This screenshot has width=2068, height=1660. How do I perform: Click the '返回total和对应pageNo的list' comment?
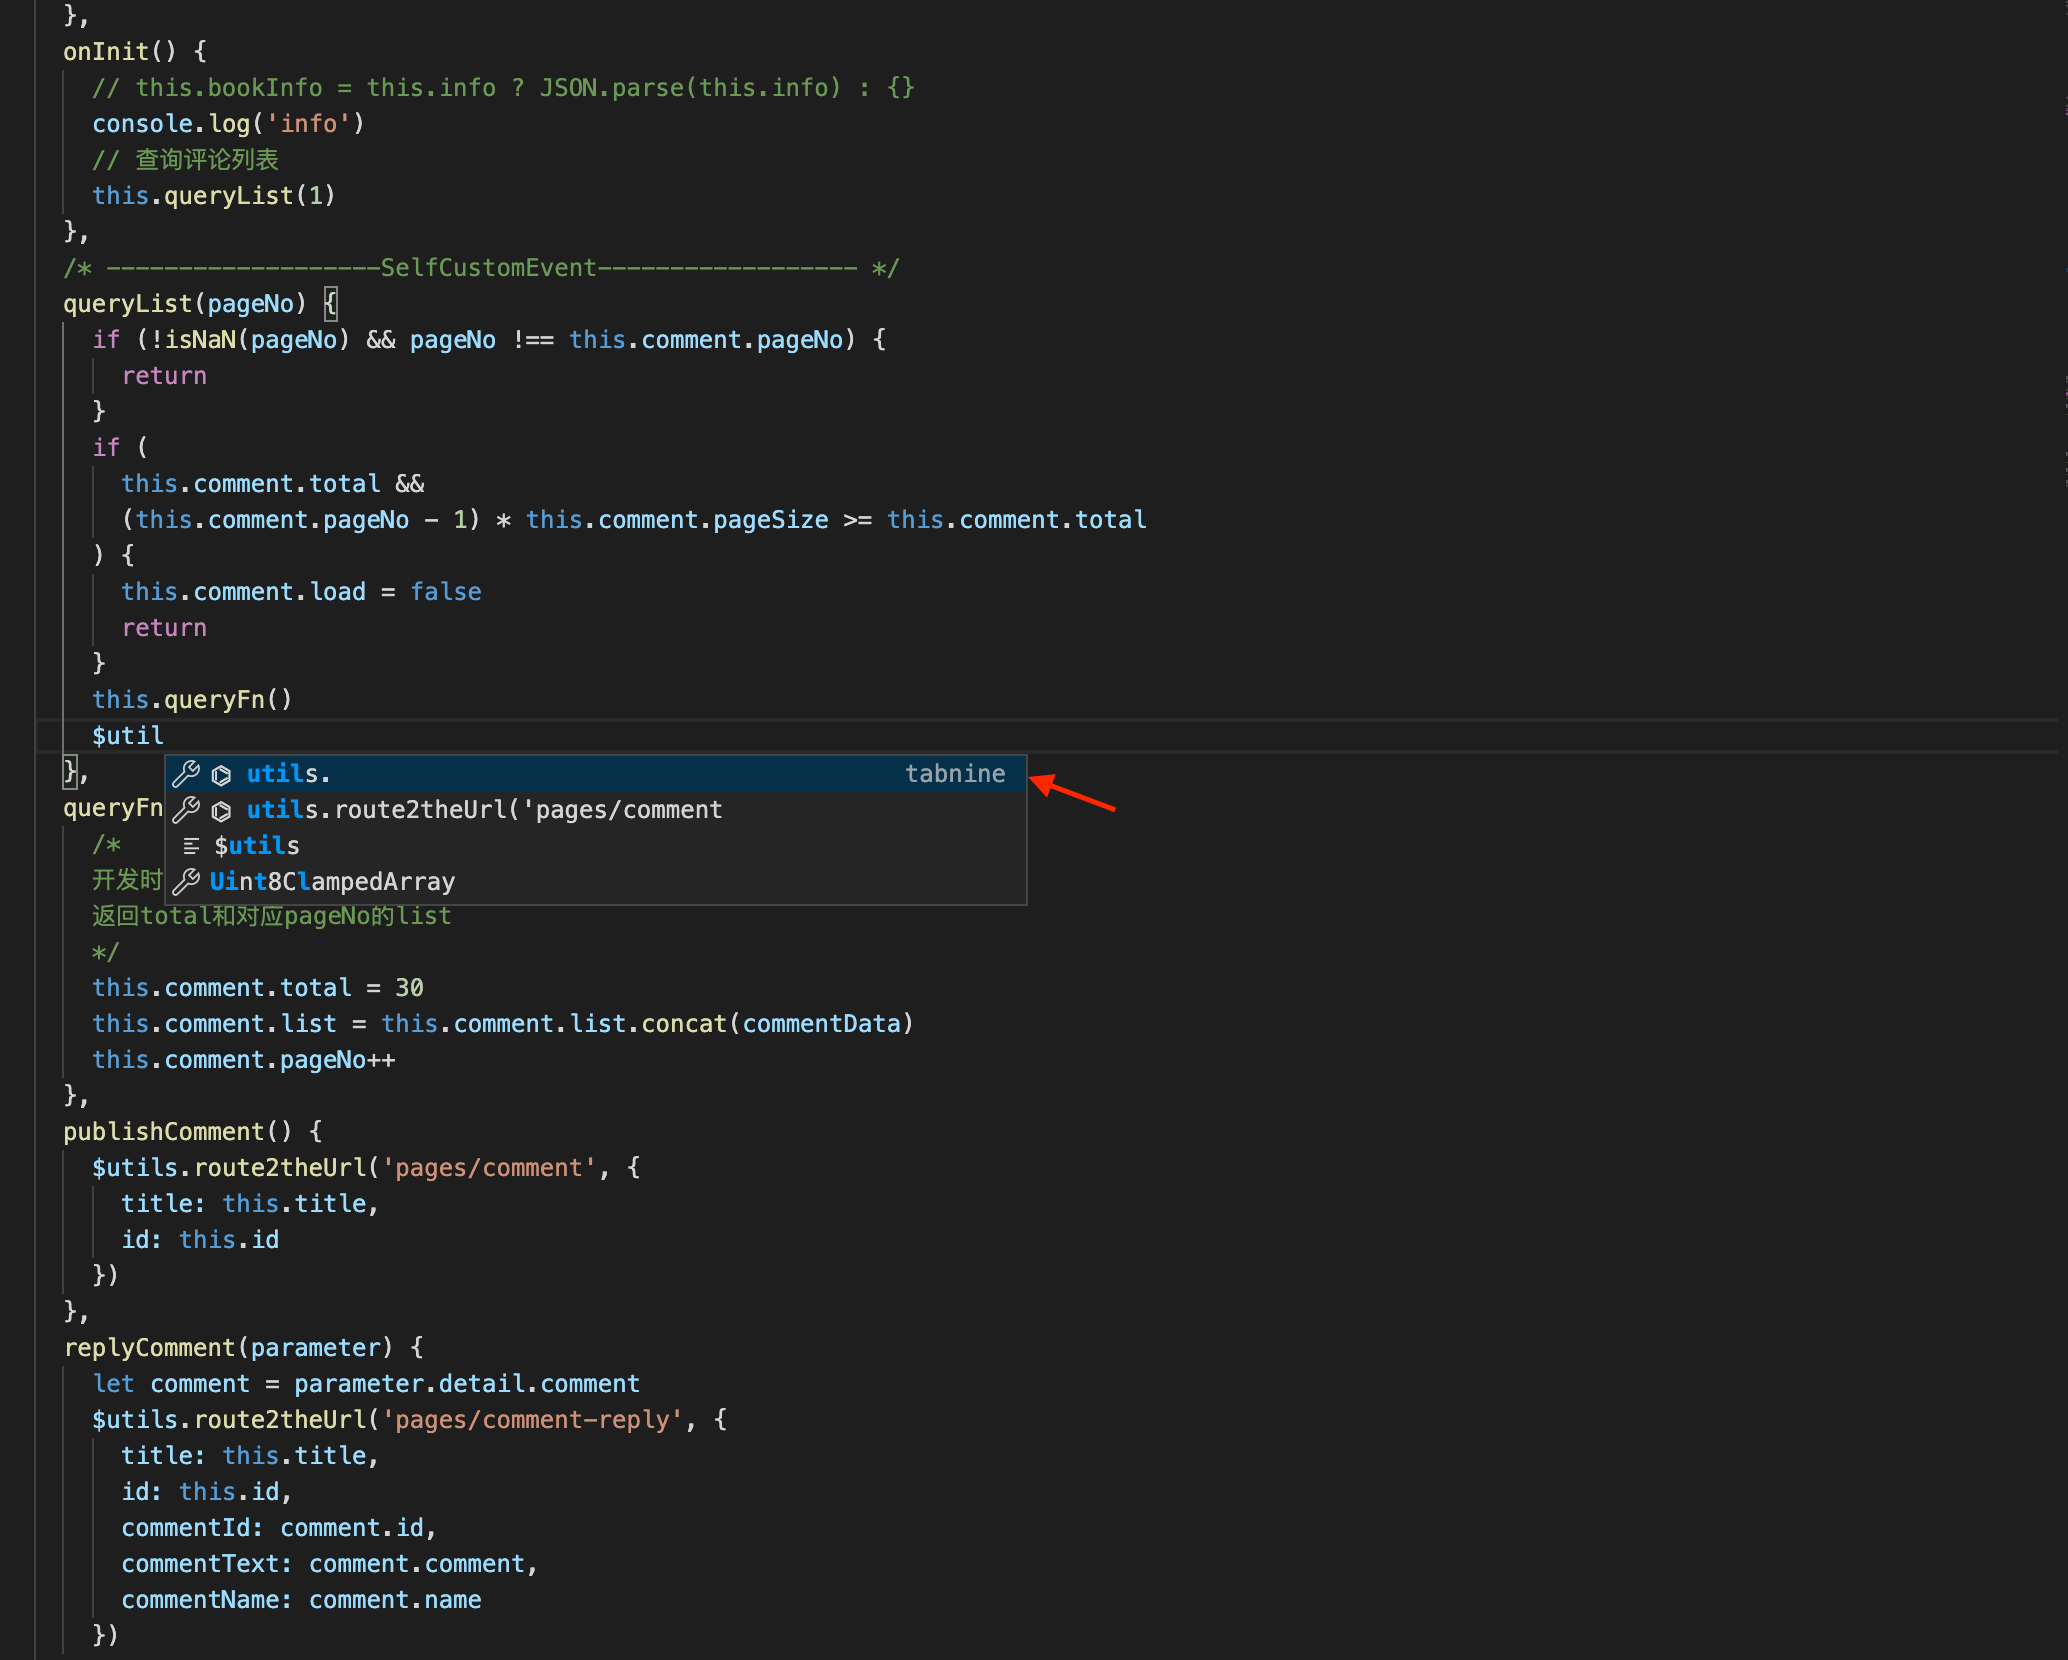[x=272, y=916]
